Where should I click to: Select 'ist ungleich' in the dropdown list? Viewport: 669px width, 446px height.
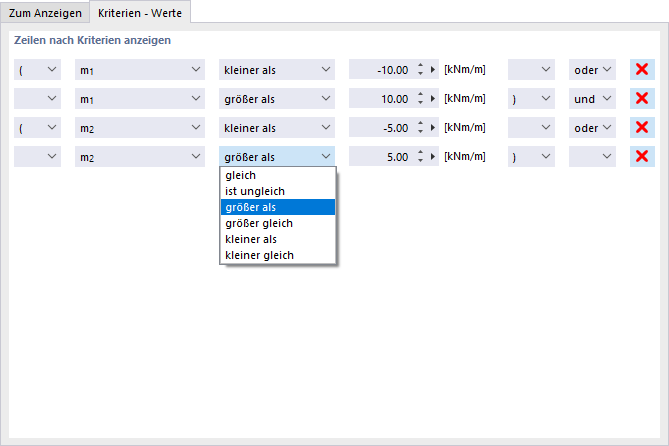(255, 191)
